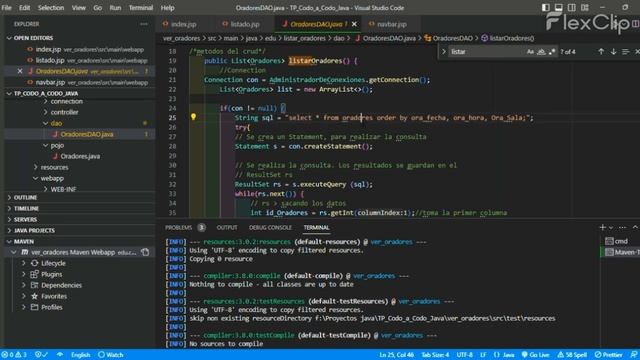Screen dimensions: 640x360
Task: Click the Watch button in status bar
Action: click(111, 355)
